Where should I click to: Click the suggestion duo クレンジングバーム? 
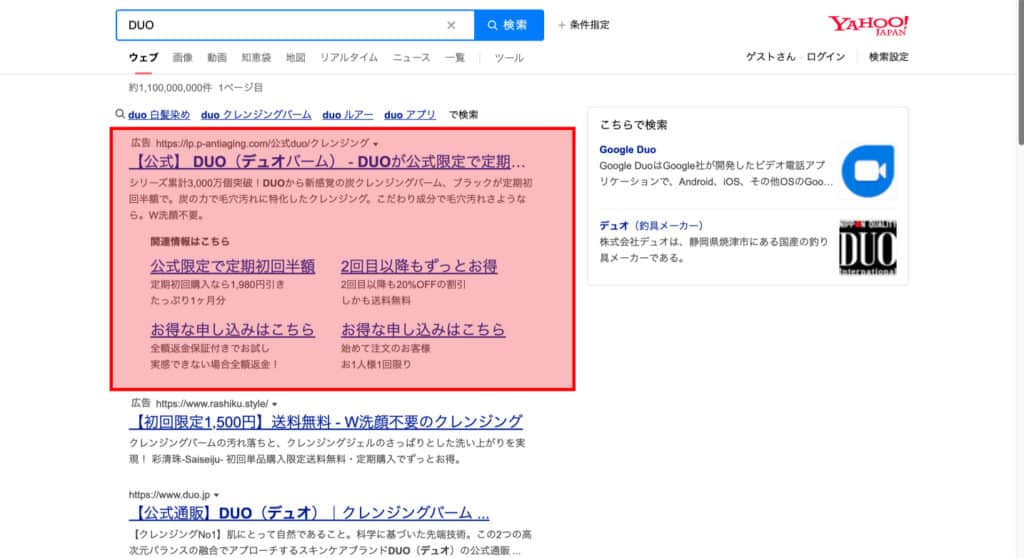tap(256, 114)
